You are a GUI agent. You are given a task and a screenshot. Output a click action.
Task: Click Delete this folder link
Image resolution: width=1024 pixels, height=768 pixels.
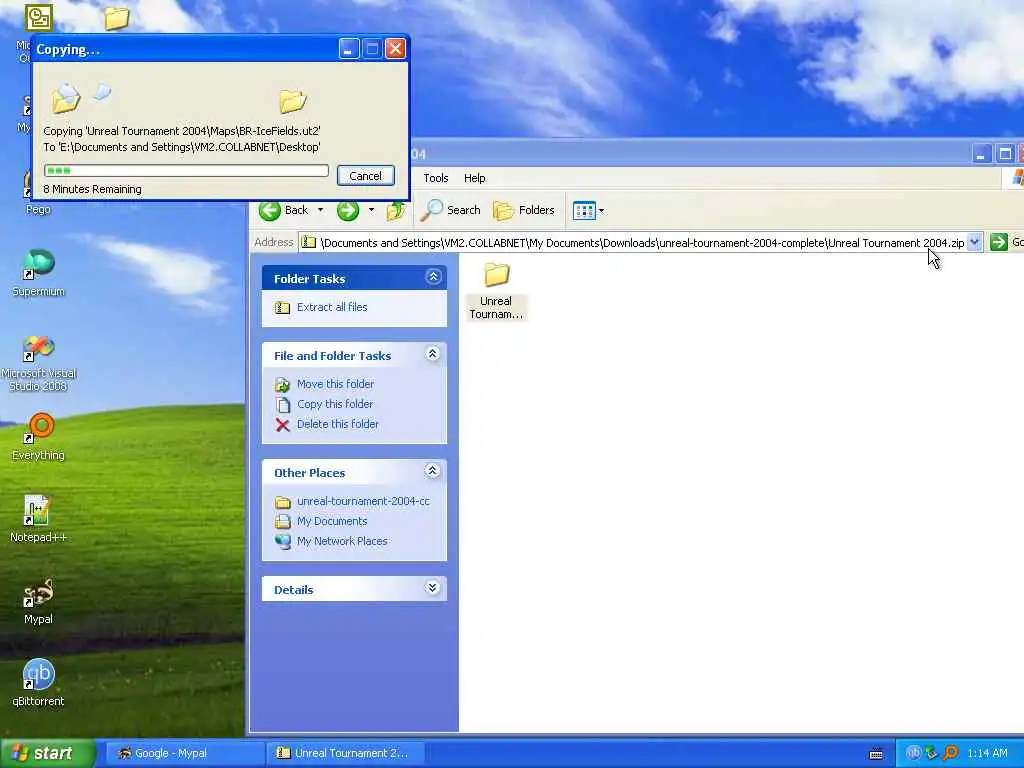[x=338, y=424]
